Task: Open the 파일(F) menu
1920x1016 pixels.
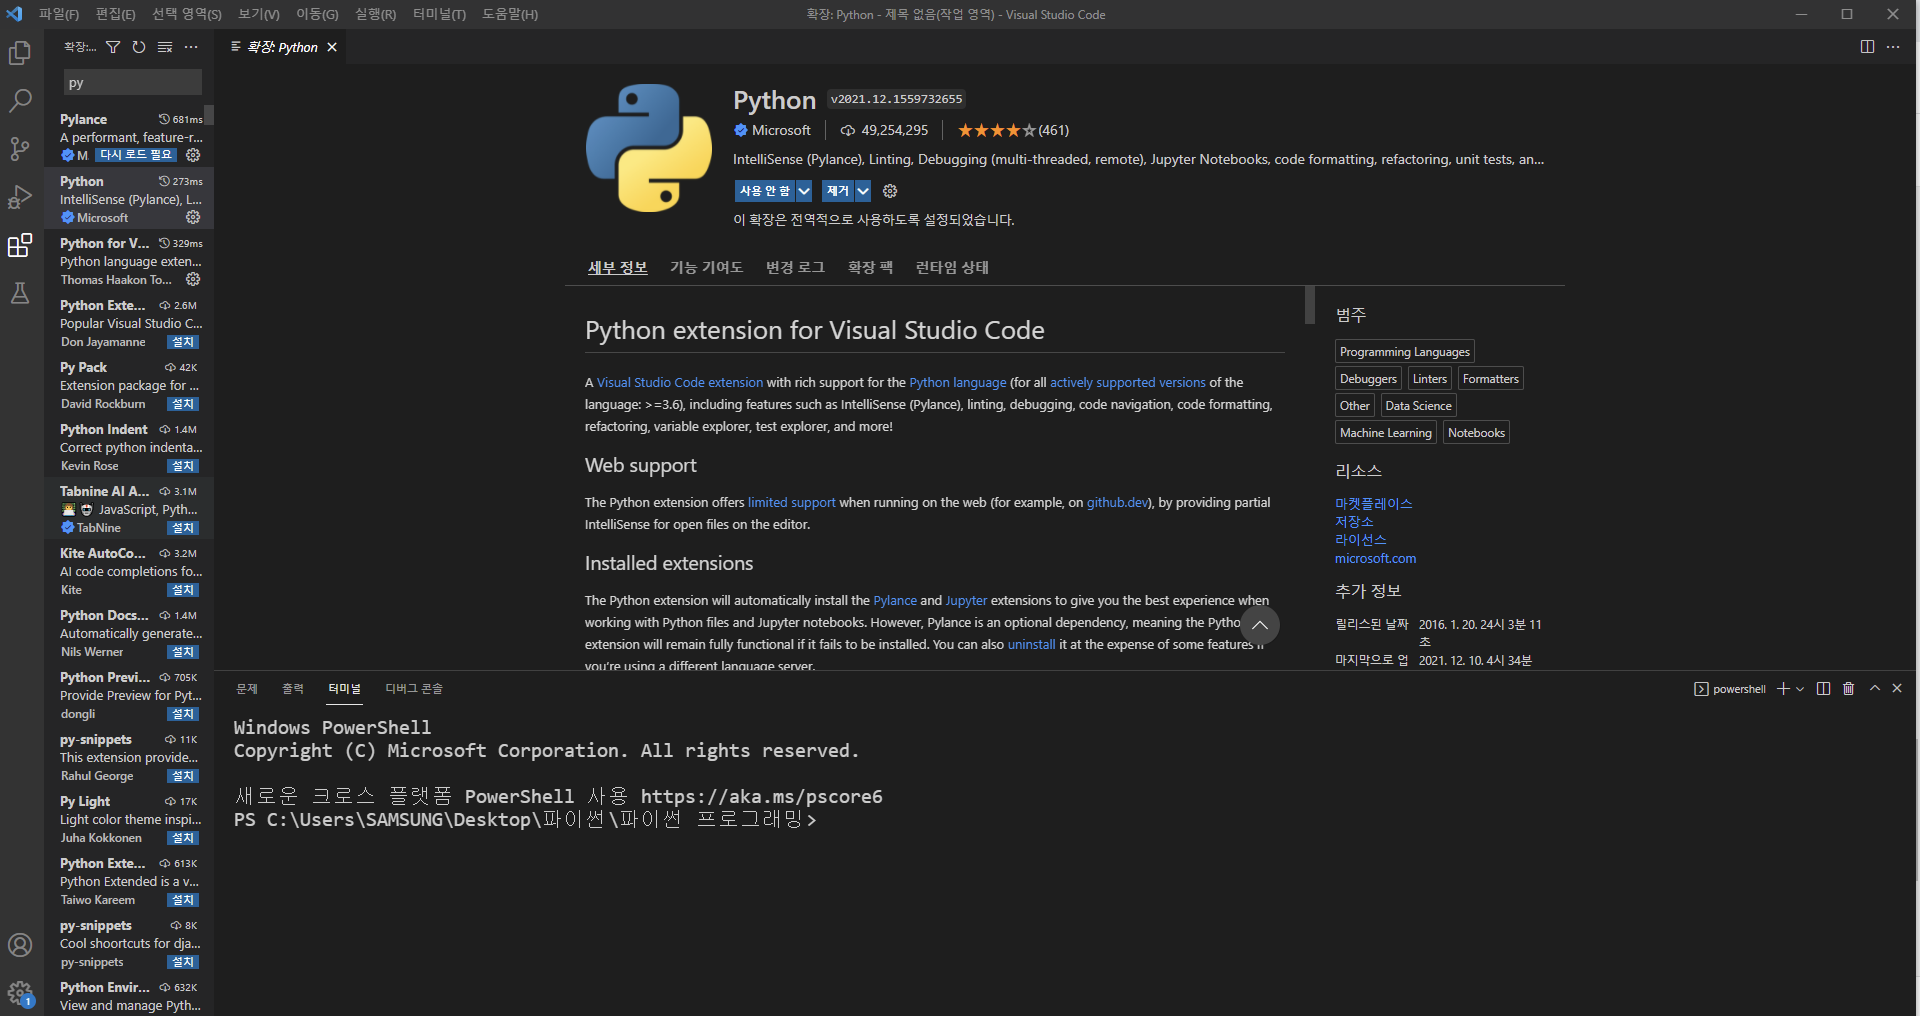Action: point(59,14)
